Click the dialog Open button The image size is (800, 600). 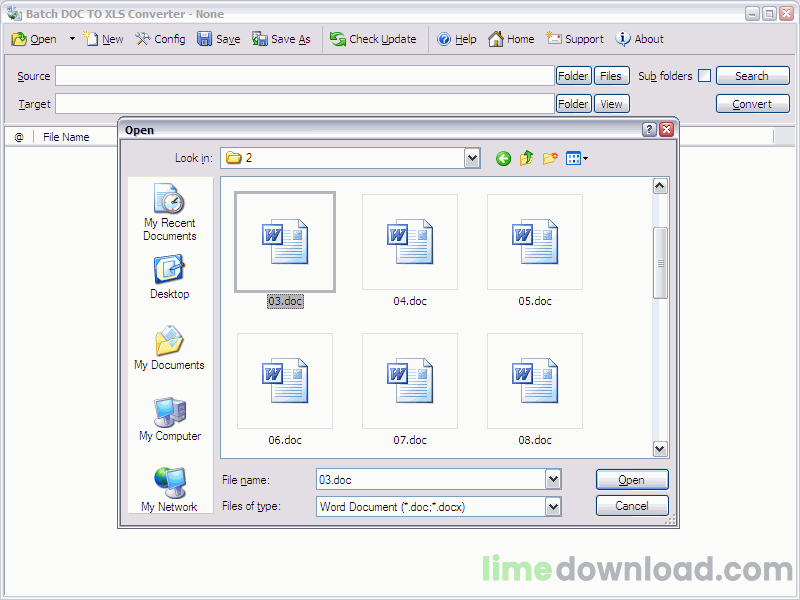[632, 480]
